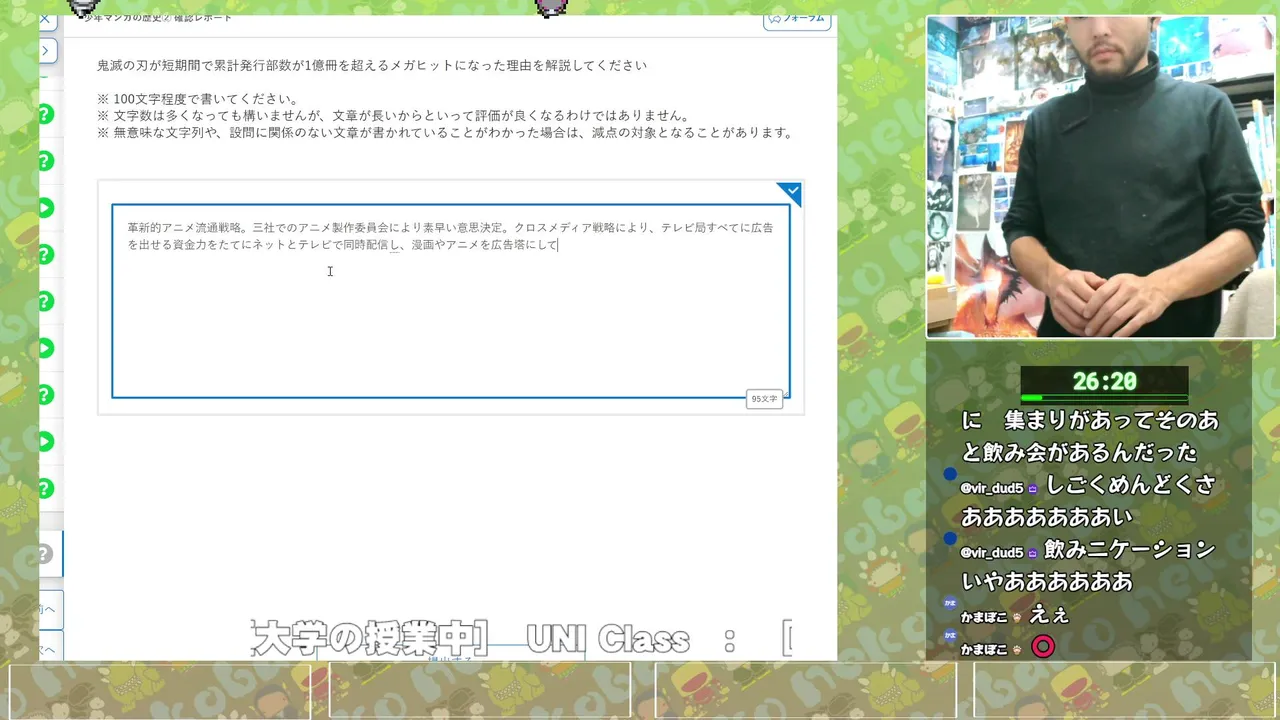Go to previous page with 前へ button
The width and height of the screenshot is (1280, 720).
pos(49,609)
